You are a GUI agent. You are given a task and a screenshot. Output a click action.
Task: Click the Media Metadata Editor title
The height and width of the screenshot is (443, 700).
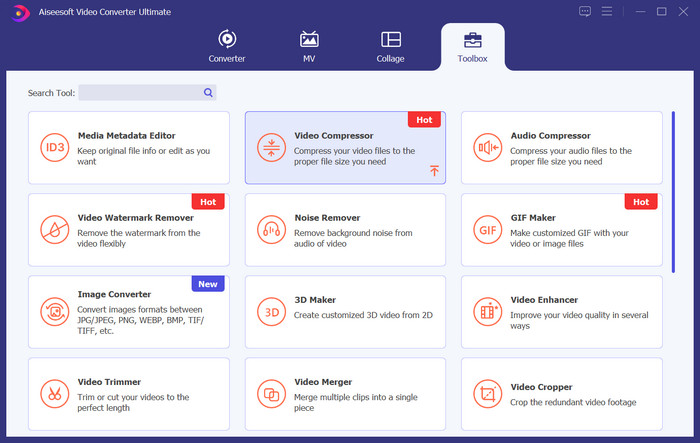126,135
